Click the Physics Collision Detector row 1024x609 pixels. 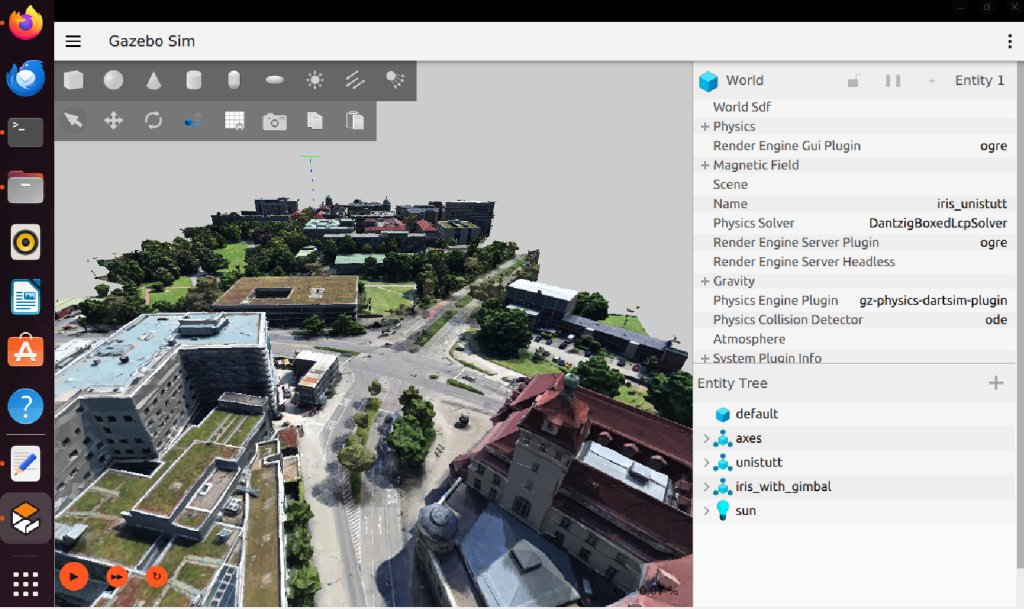point(854,320)
